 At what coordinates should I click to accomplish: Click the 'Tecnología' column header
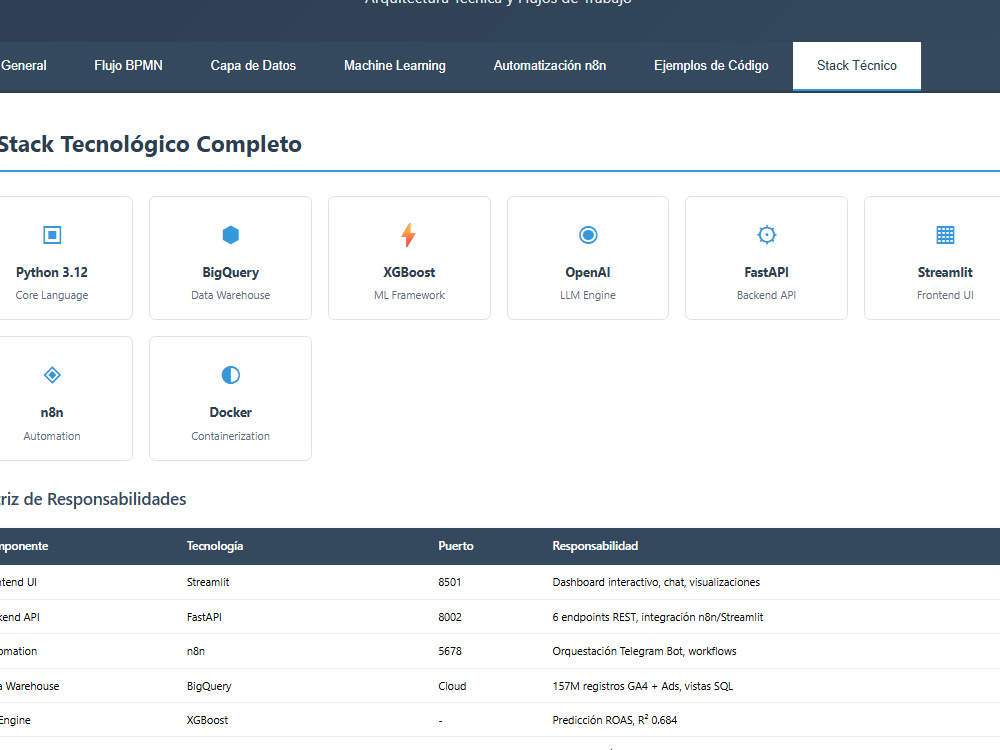point(215,546)
